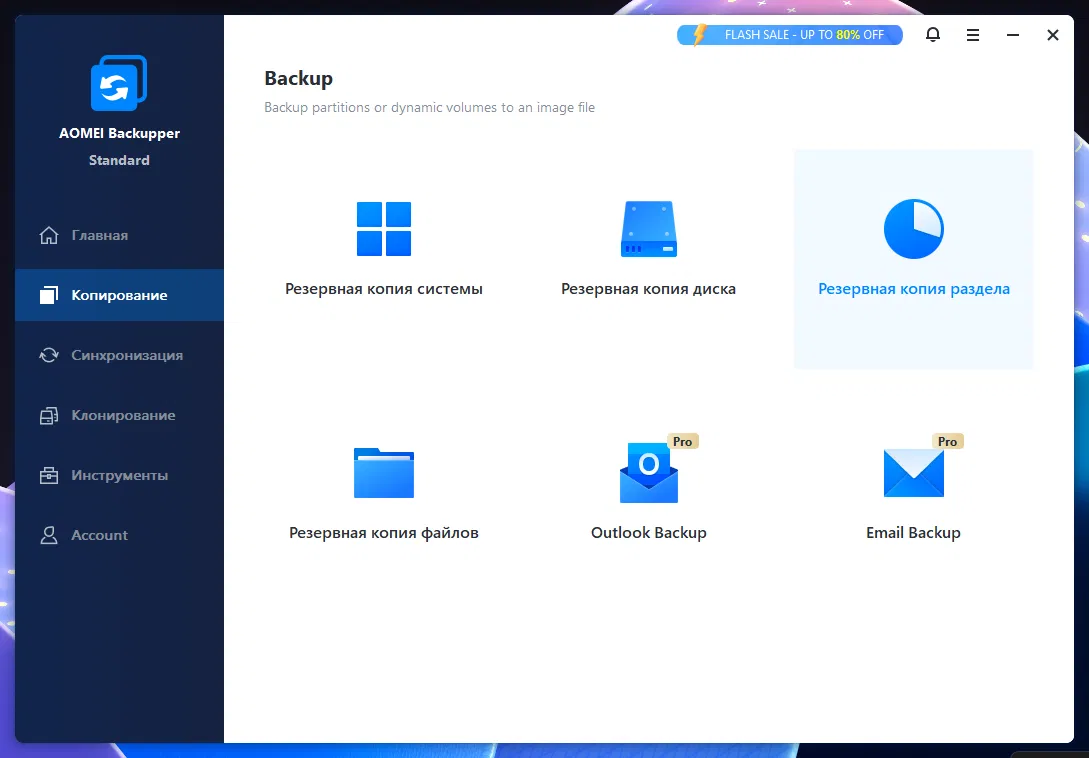1089x758 pixels.
Task: Select Копирование in the sidebar
Action: [119, 295]
